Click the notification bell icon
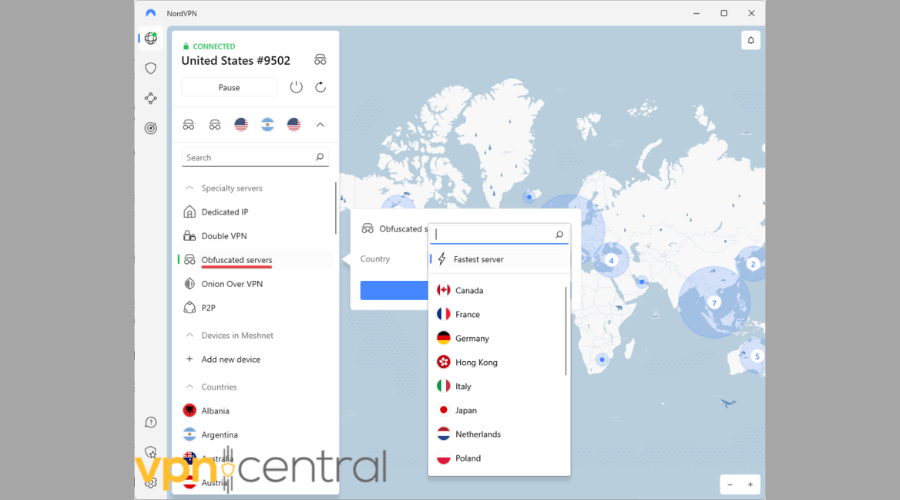 [x=750, y=40]
